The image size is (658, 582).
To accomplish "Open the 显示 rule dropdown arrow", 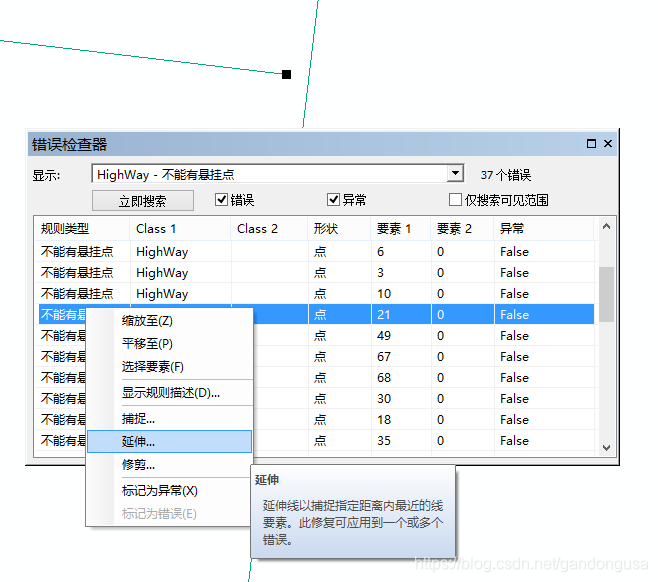I will (455, 173).
